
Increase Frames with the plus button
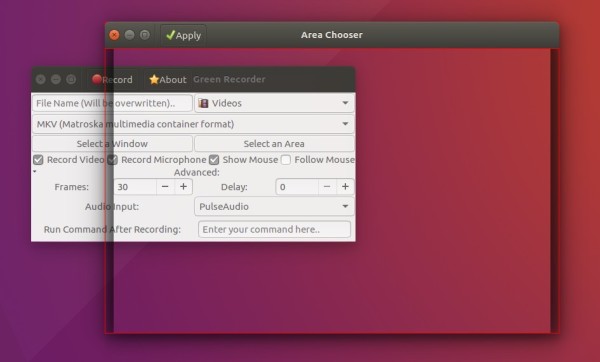coord(184,187)
